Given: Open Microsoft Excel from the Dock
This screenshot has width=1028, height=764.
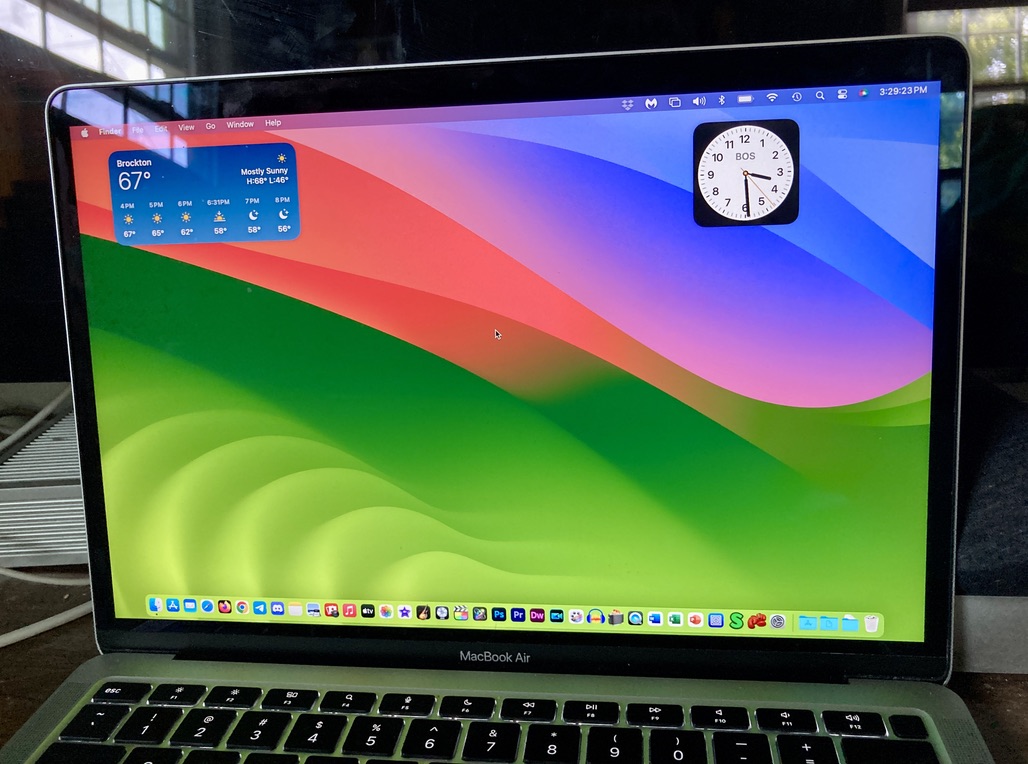Looking at the screenshot, I should (675, 619).
